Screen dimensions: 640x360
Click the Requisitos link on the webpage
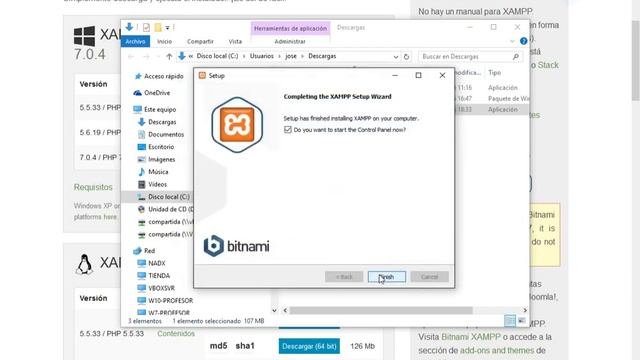[93, 187]
